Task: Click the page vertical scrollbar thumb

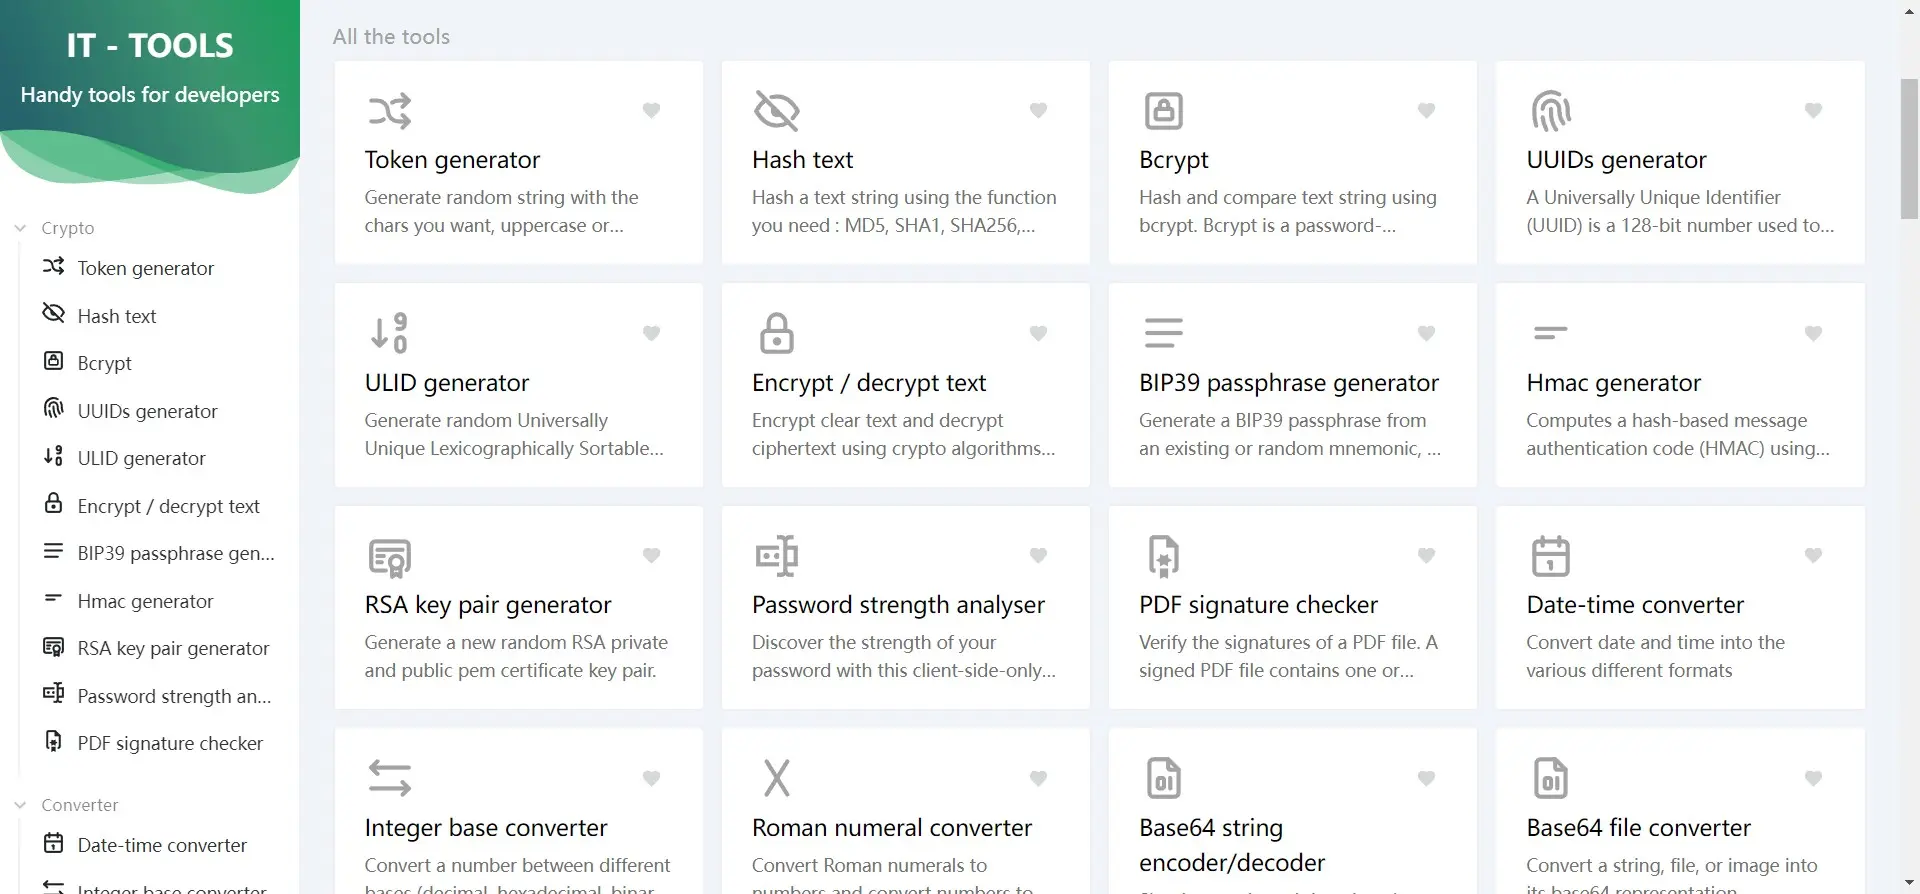Action: pos(1908,148)
